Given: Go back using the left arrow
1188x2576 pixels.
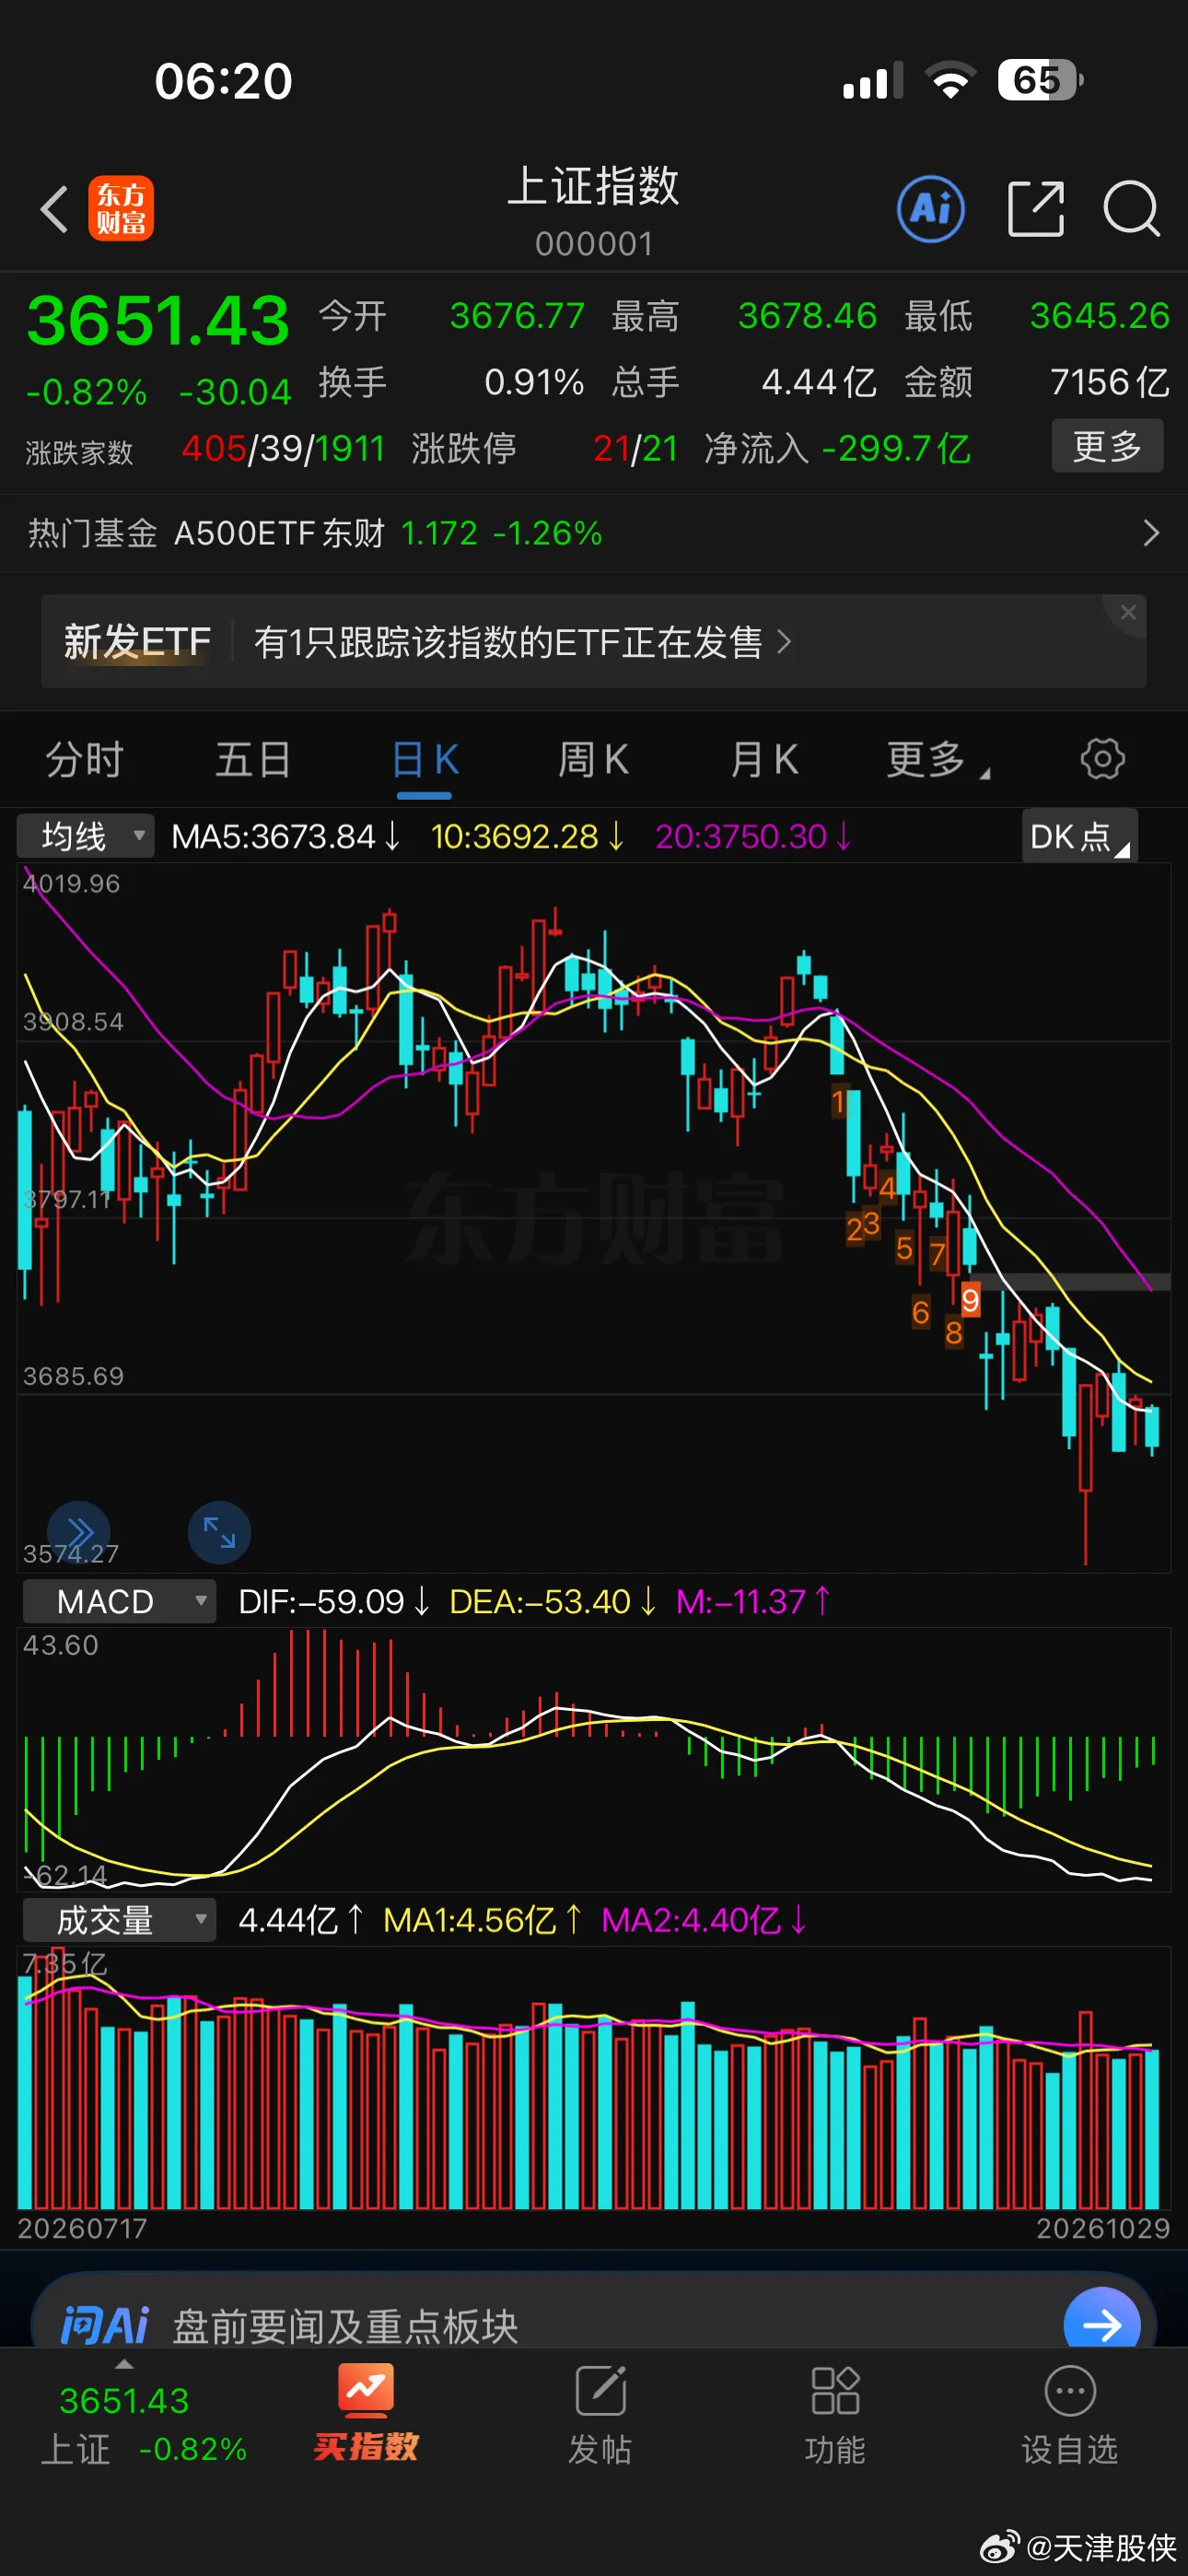Looking at the screenshot, I should [54, 209].
